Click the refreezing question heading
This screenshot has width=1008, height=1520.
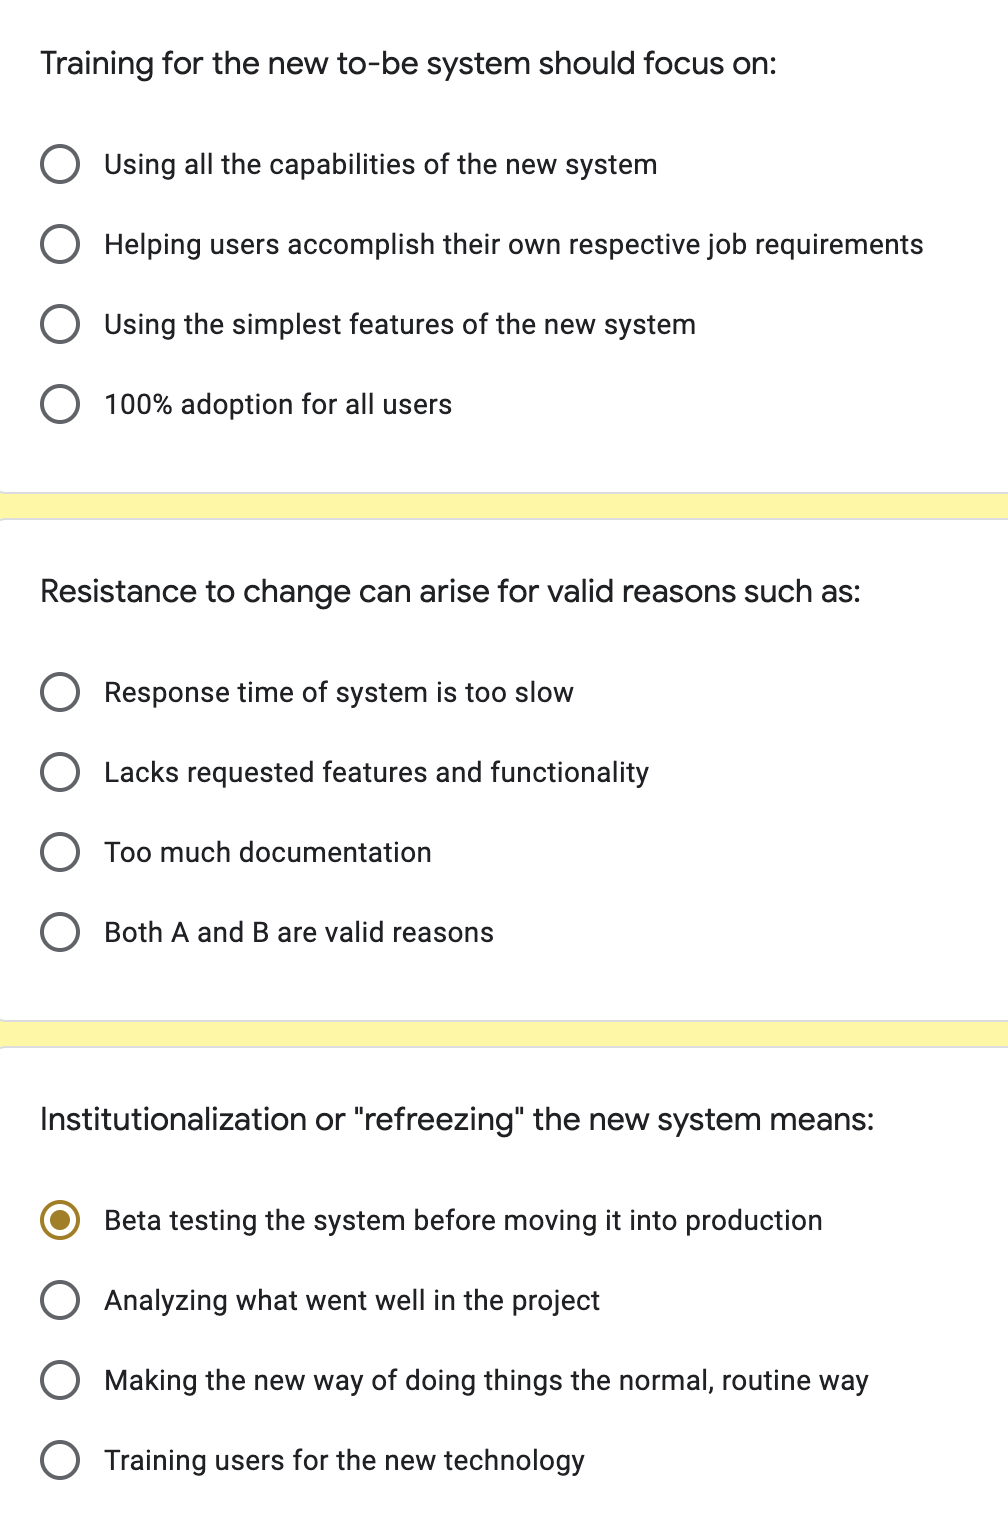tap(457, 1118)
